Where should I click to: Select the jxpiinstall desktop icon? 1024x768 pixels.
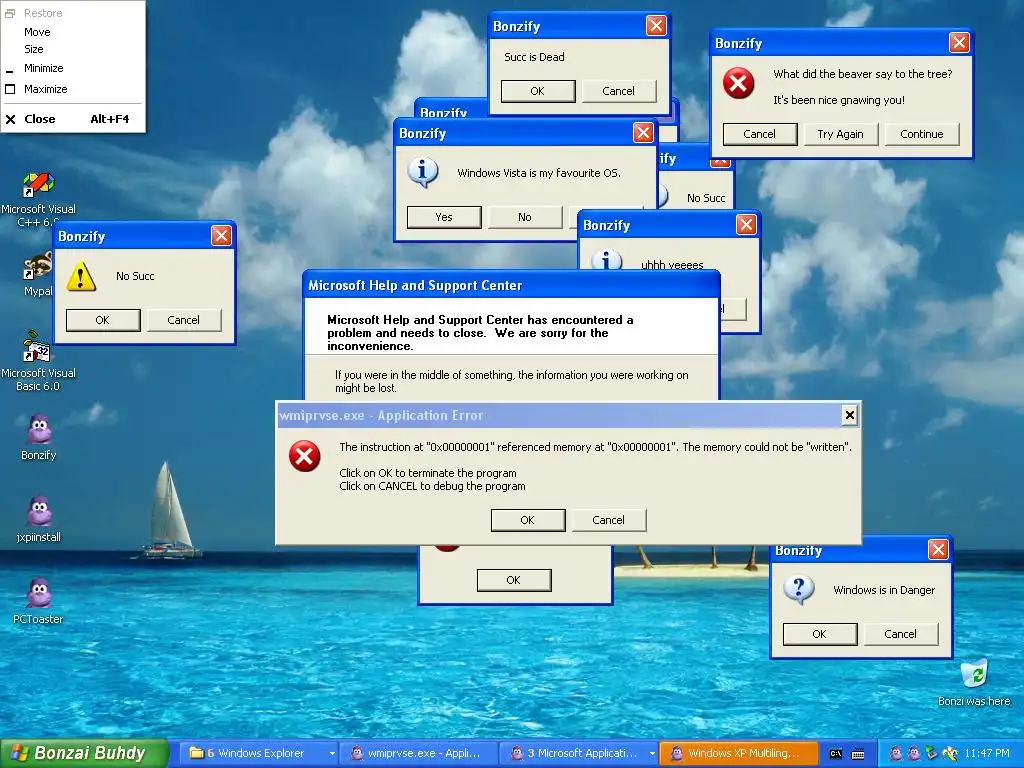(x=39, y=511)
